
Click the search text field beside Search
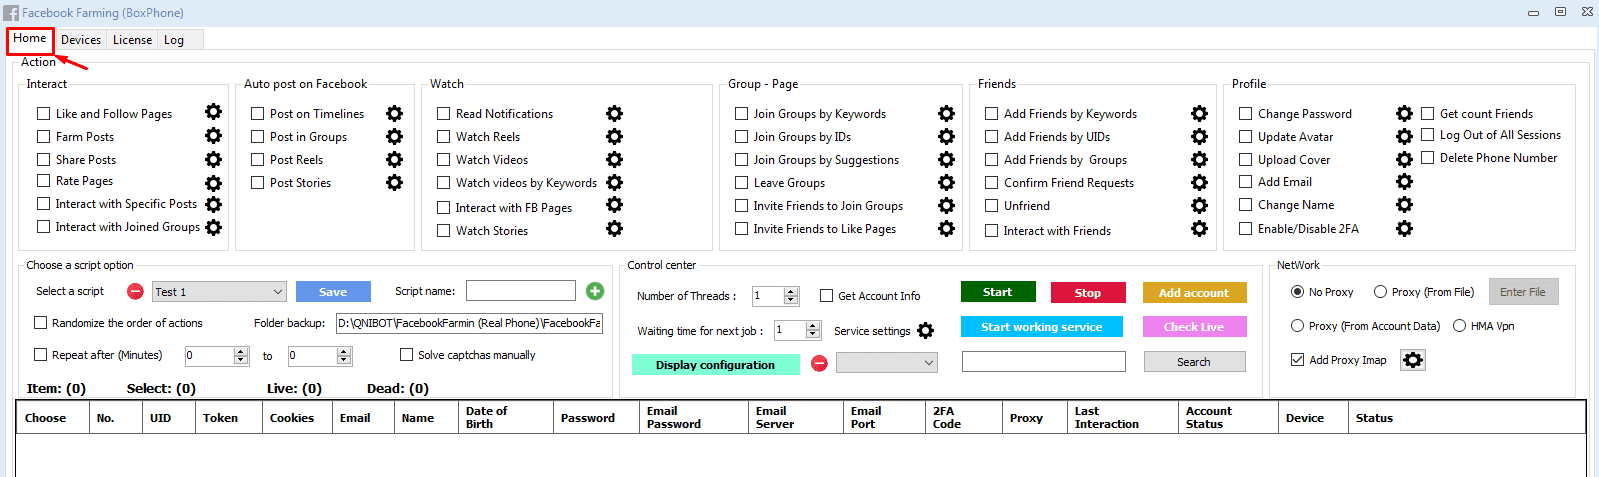click(1044, 362)
